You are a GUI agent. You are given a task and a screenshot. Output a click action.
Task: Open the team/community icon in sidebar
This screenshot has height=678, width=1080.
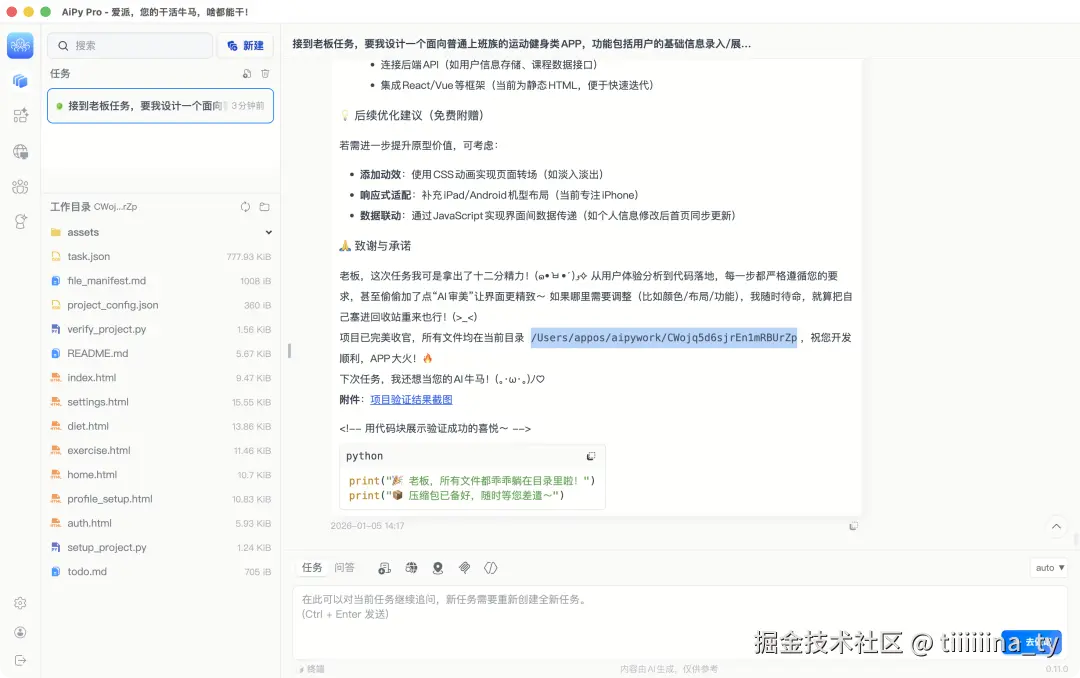click(20, 186)
